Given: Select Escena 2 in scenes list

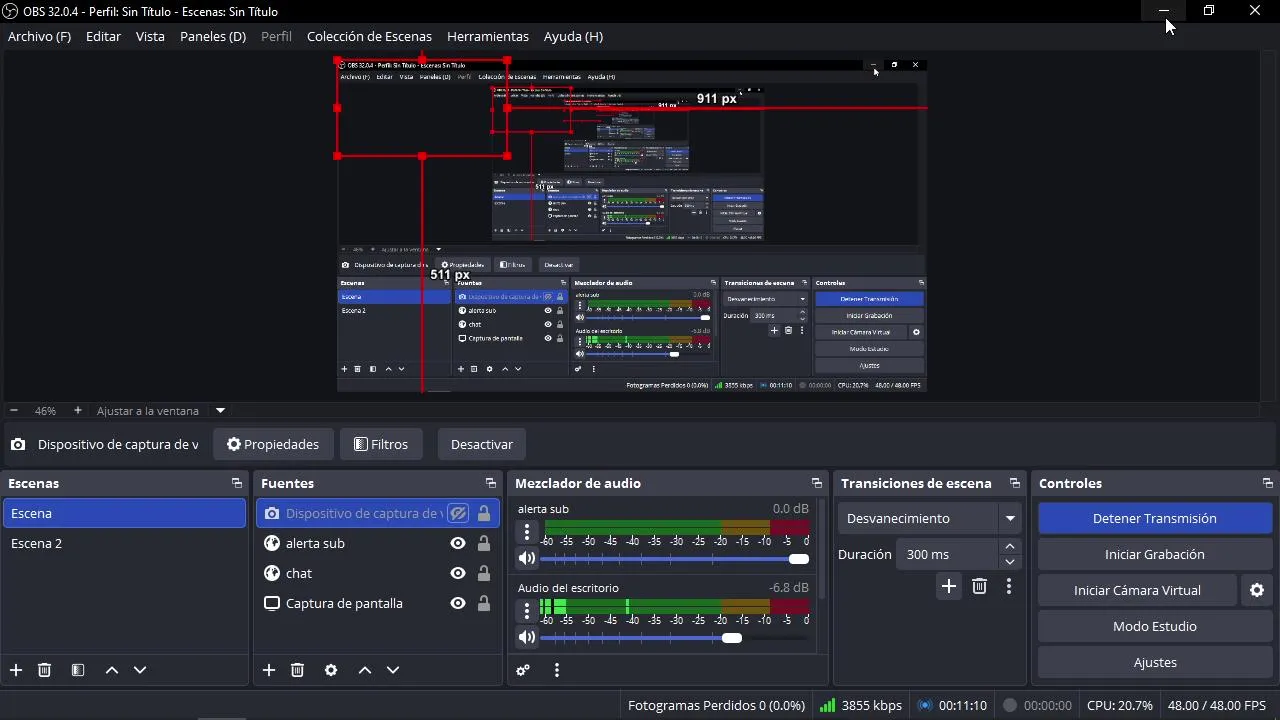Looking at the screenshot, I should [124, 543].
